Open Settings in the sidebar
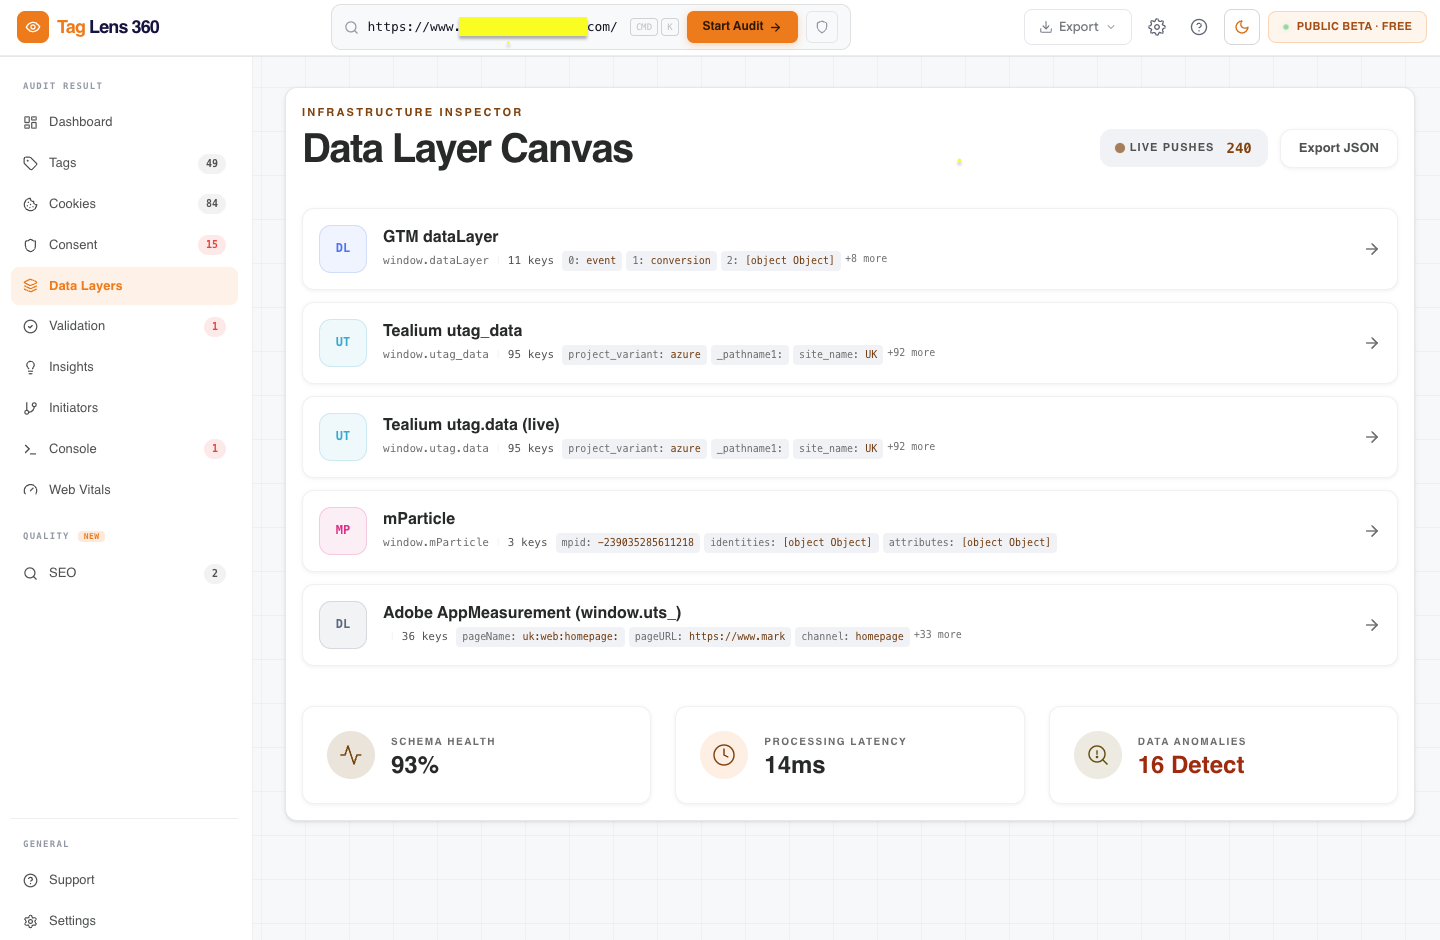The image size is (1440, 940). pos(124,921)
